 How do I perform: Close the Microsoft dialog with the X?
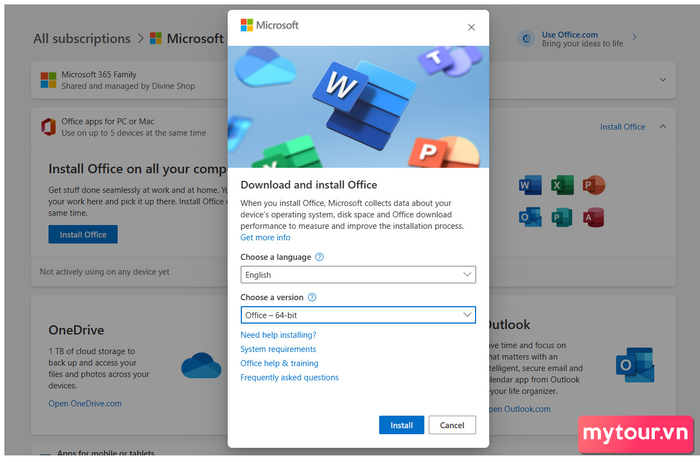(x=471, y=27)
